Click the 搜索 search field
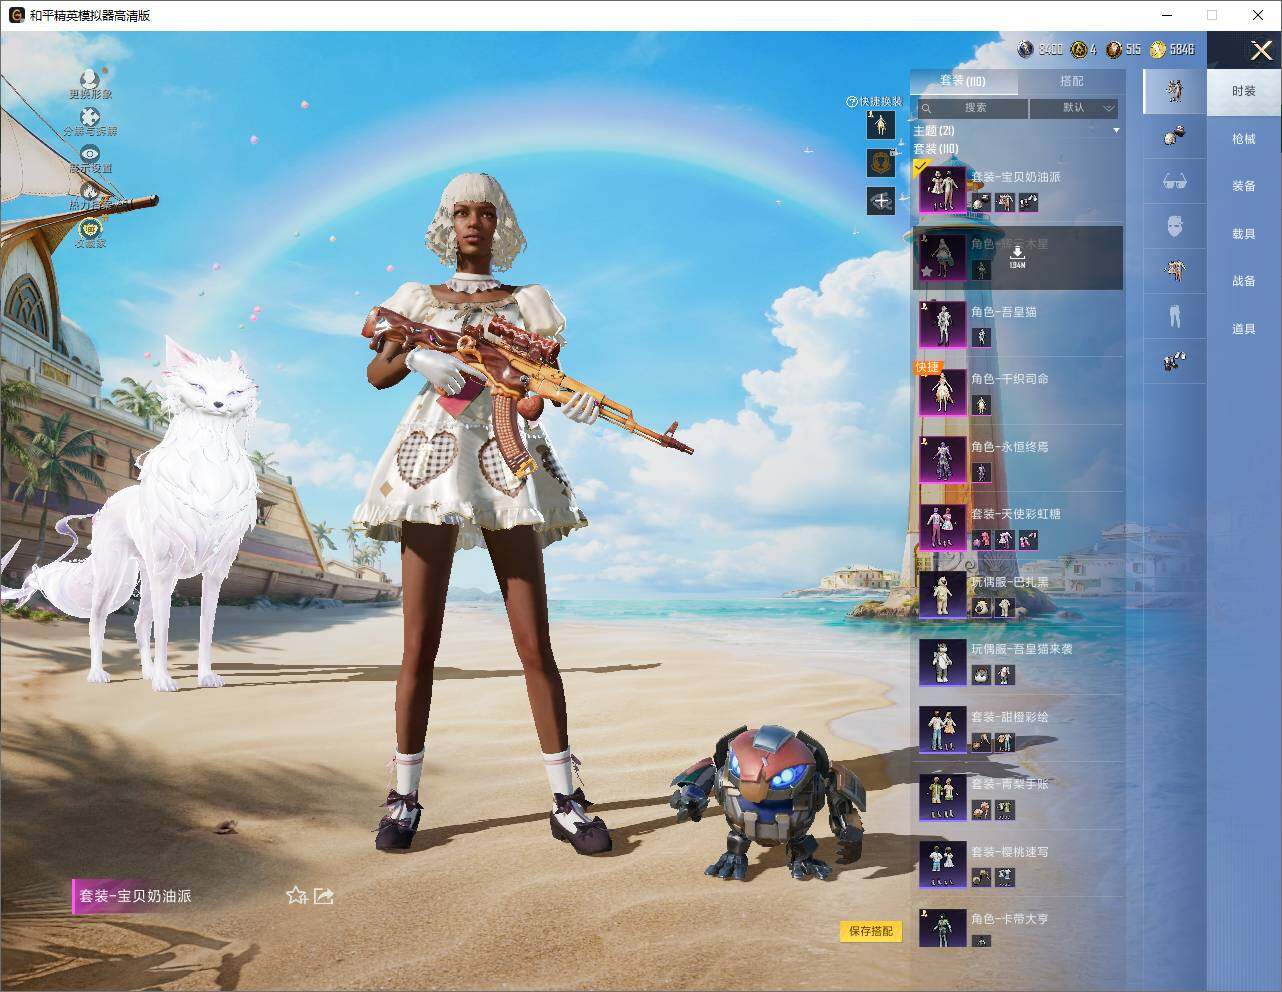1282x992 pixels. pyautogui.click(x=972, y=108)
